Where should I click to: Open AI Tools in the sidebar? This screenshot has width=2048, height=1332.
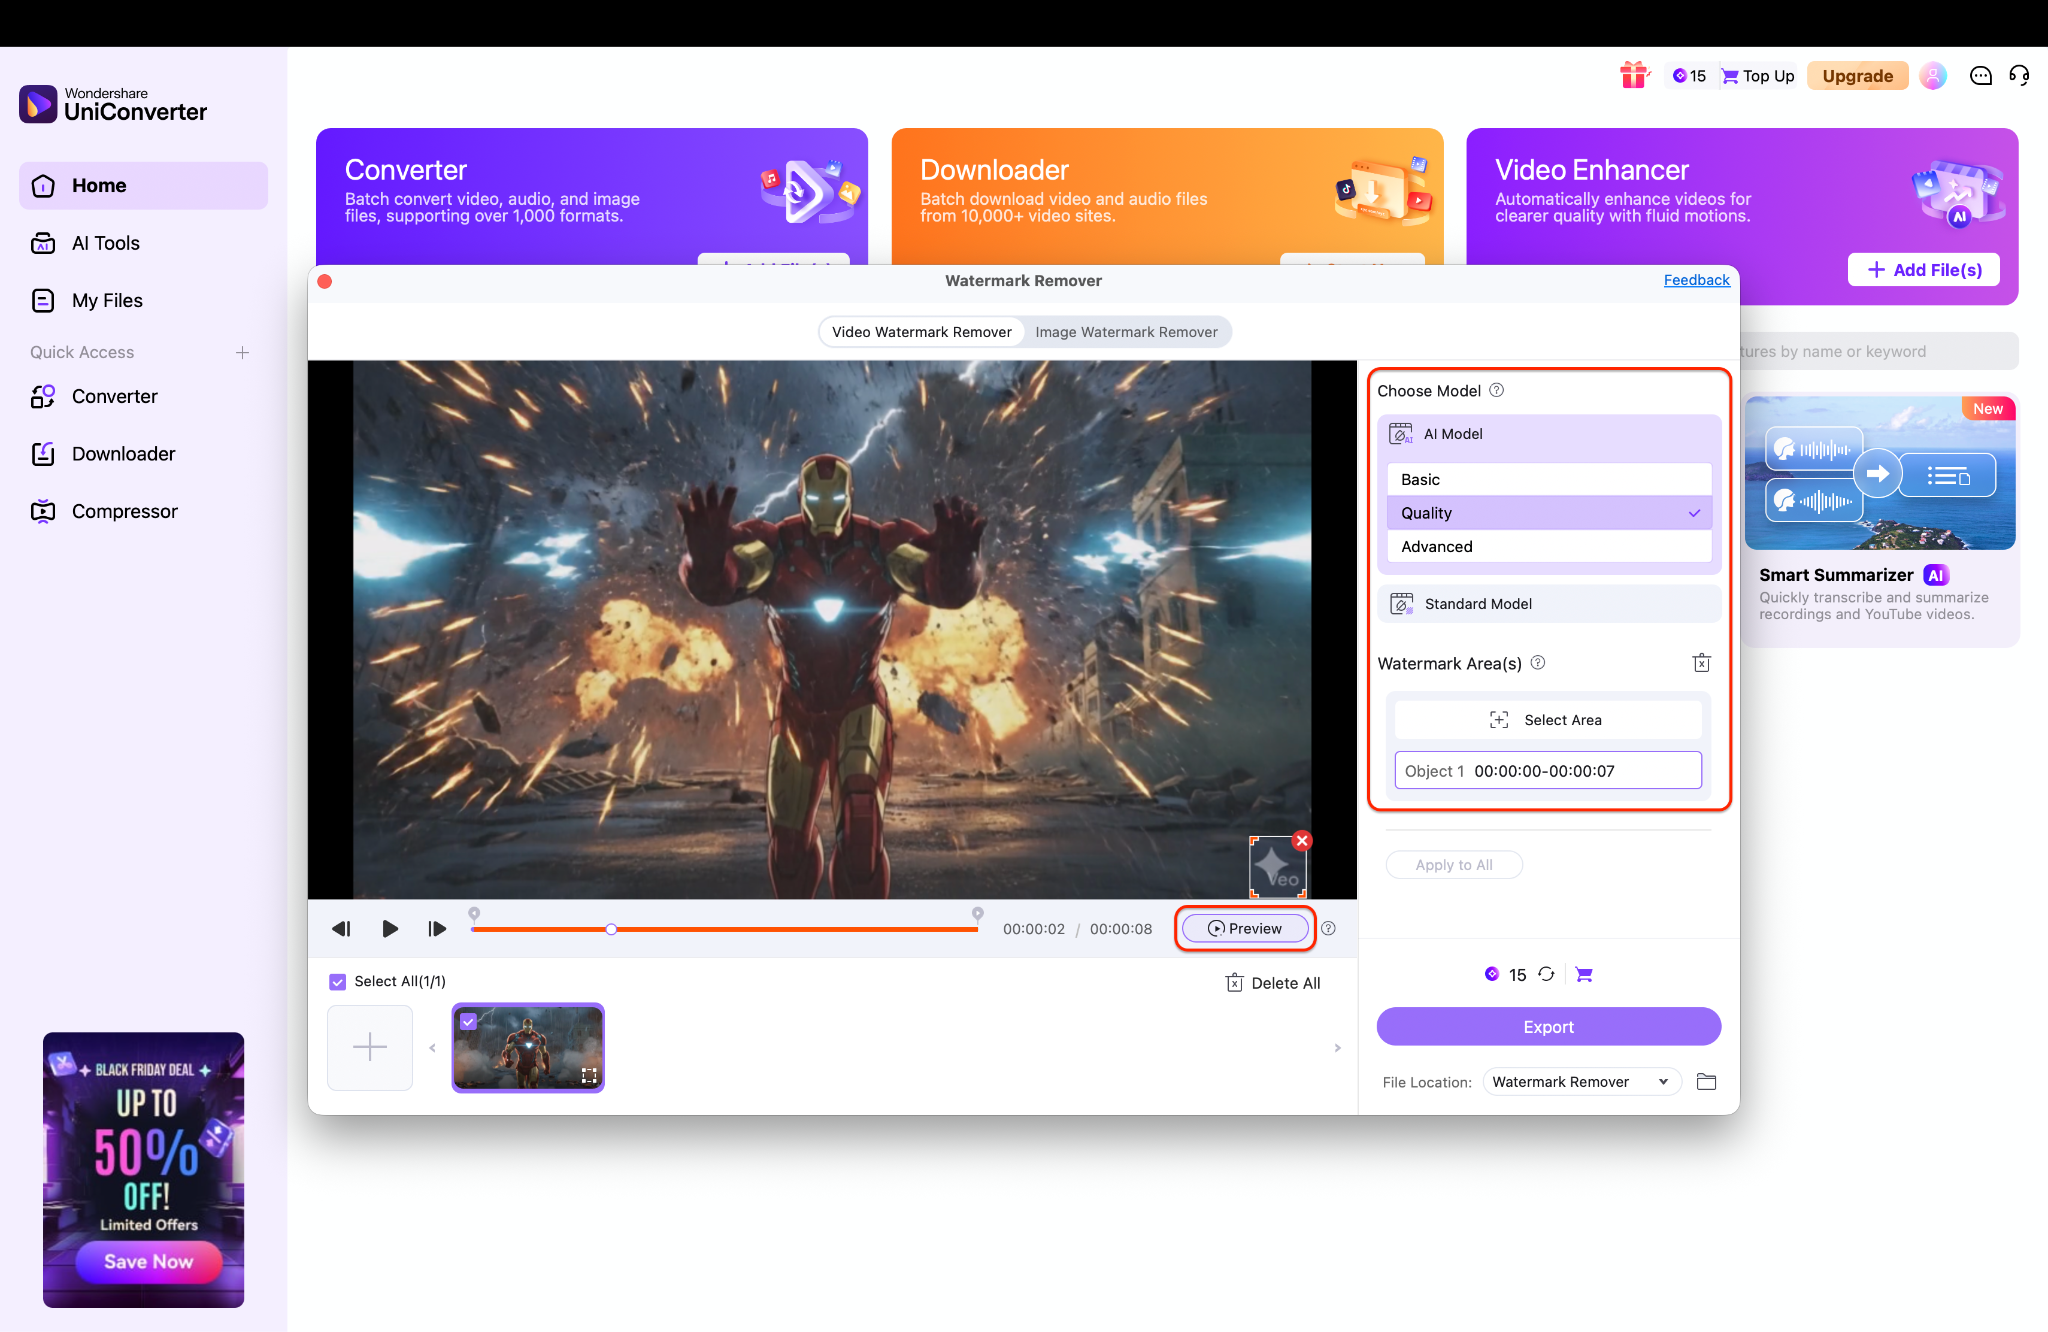pos(105,243)
